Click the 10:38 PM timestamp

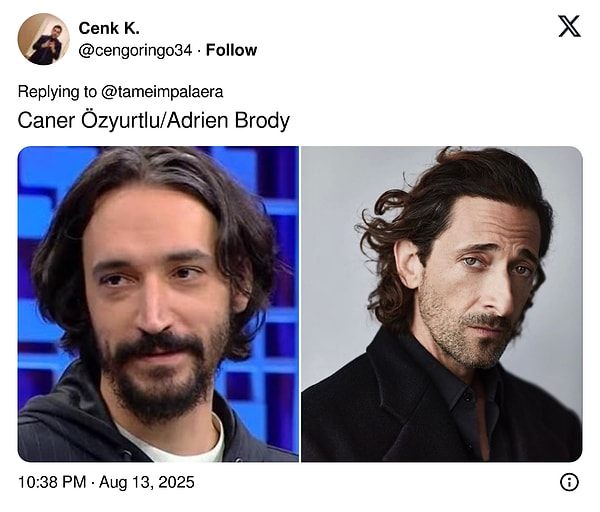52,482
